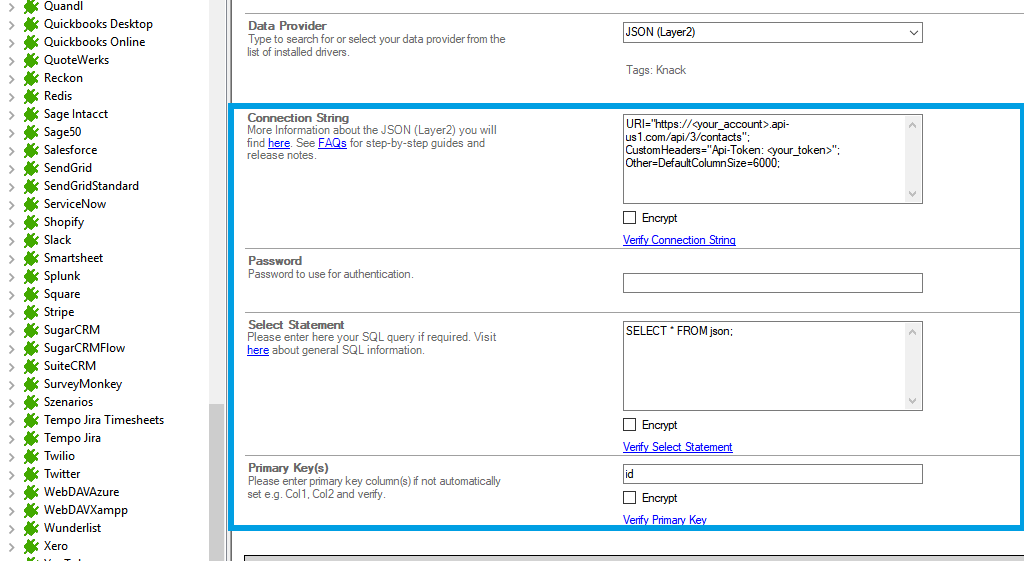Toggle Encrypt for Primary Key field
The height and width of the screenshot is (561, 1024).
point(629,498)
